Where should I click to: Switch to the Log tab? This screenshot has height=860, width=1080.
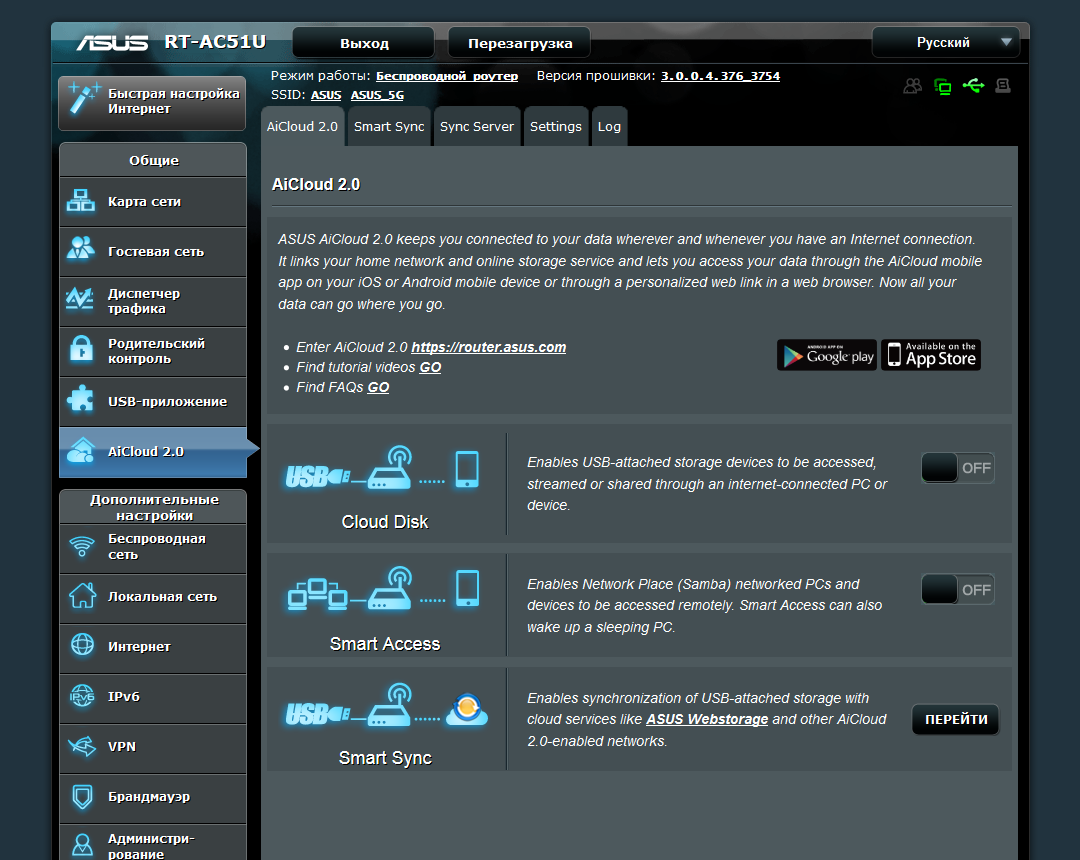(x=609, y=127)
